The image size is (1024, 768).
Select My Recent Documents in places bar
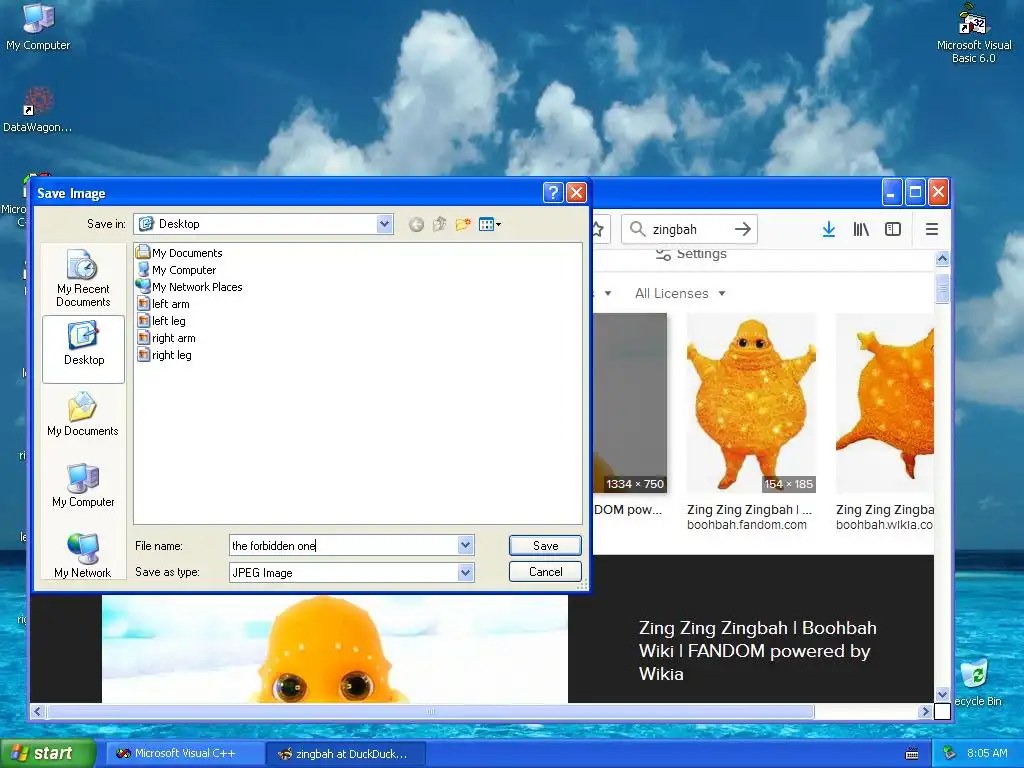(x=83, y=278)
